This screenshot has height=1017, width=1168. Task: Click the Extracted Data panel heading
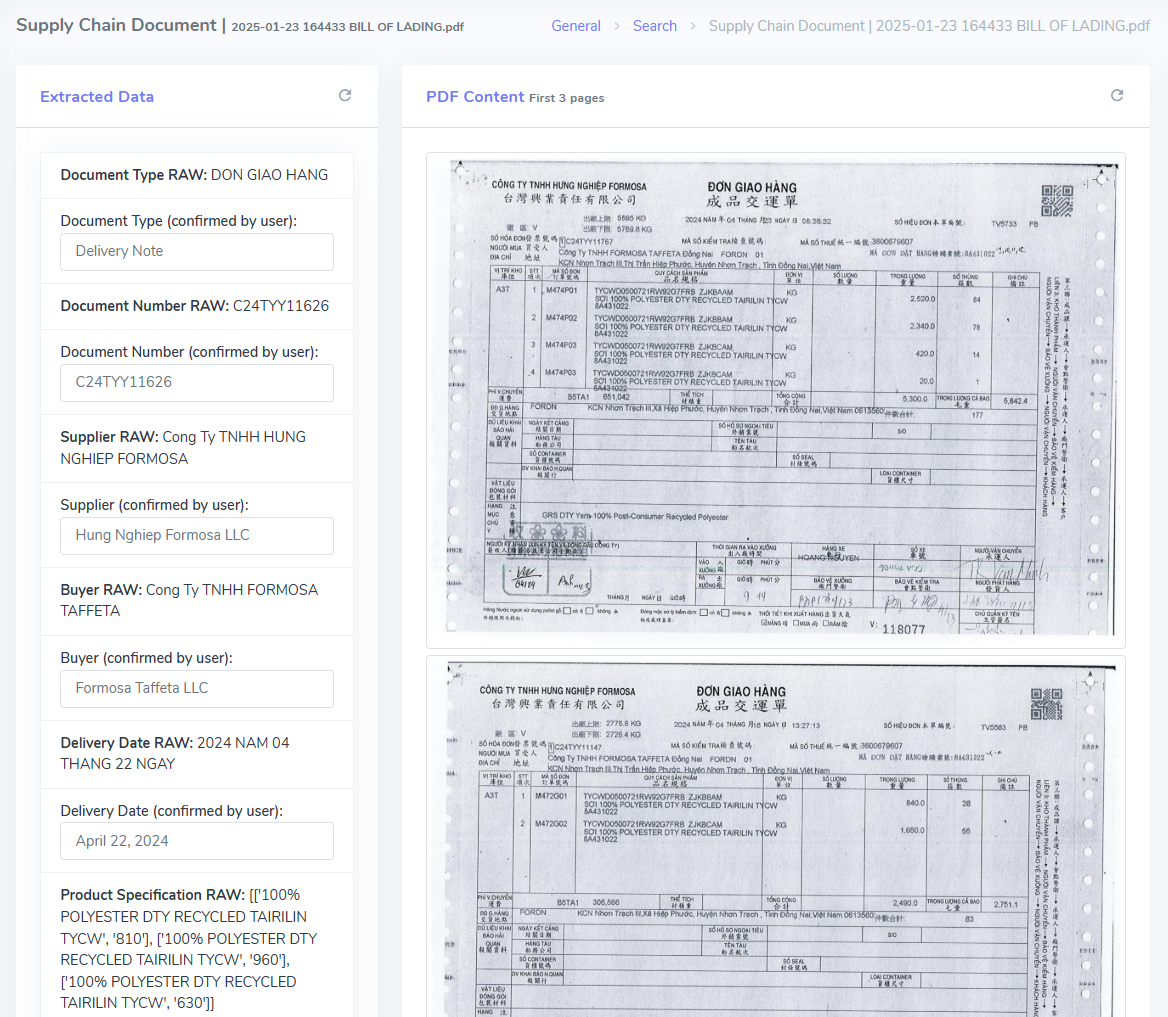pyautogui.click(x=97, y=97)
